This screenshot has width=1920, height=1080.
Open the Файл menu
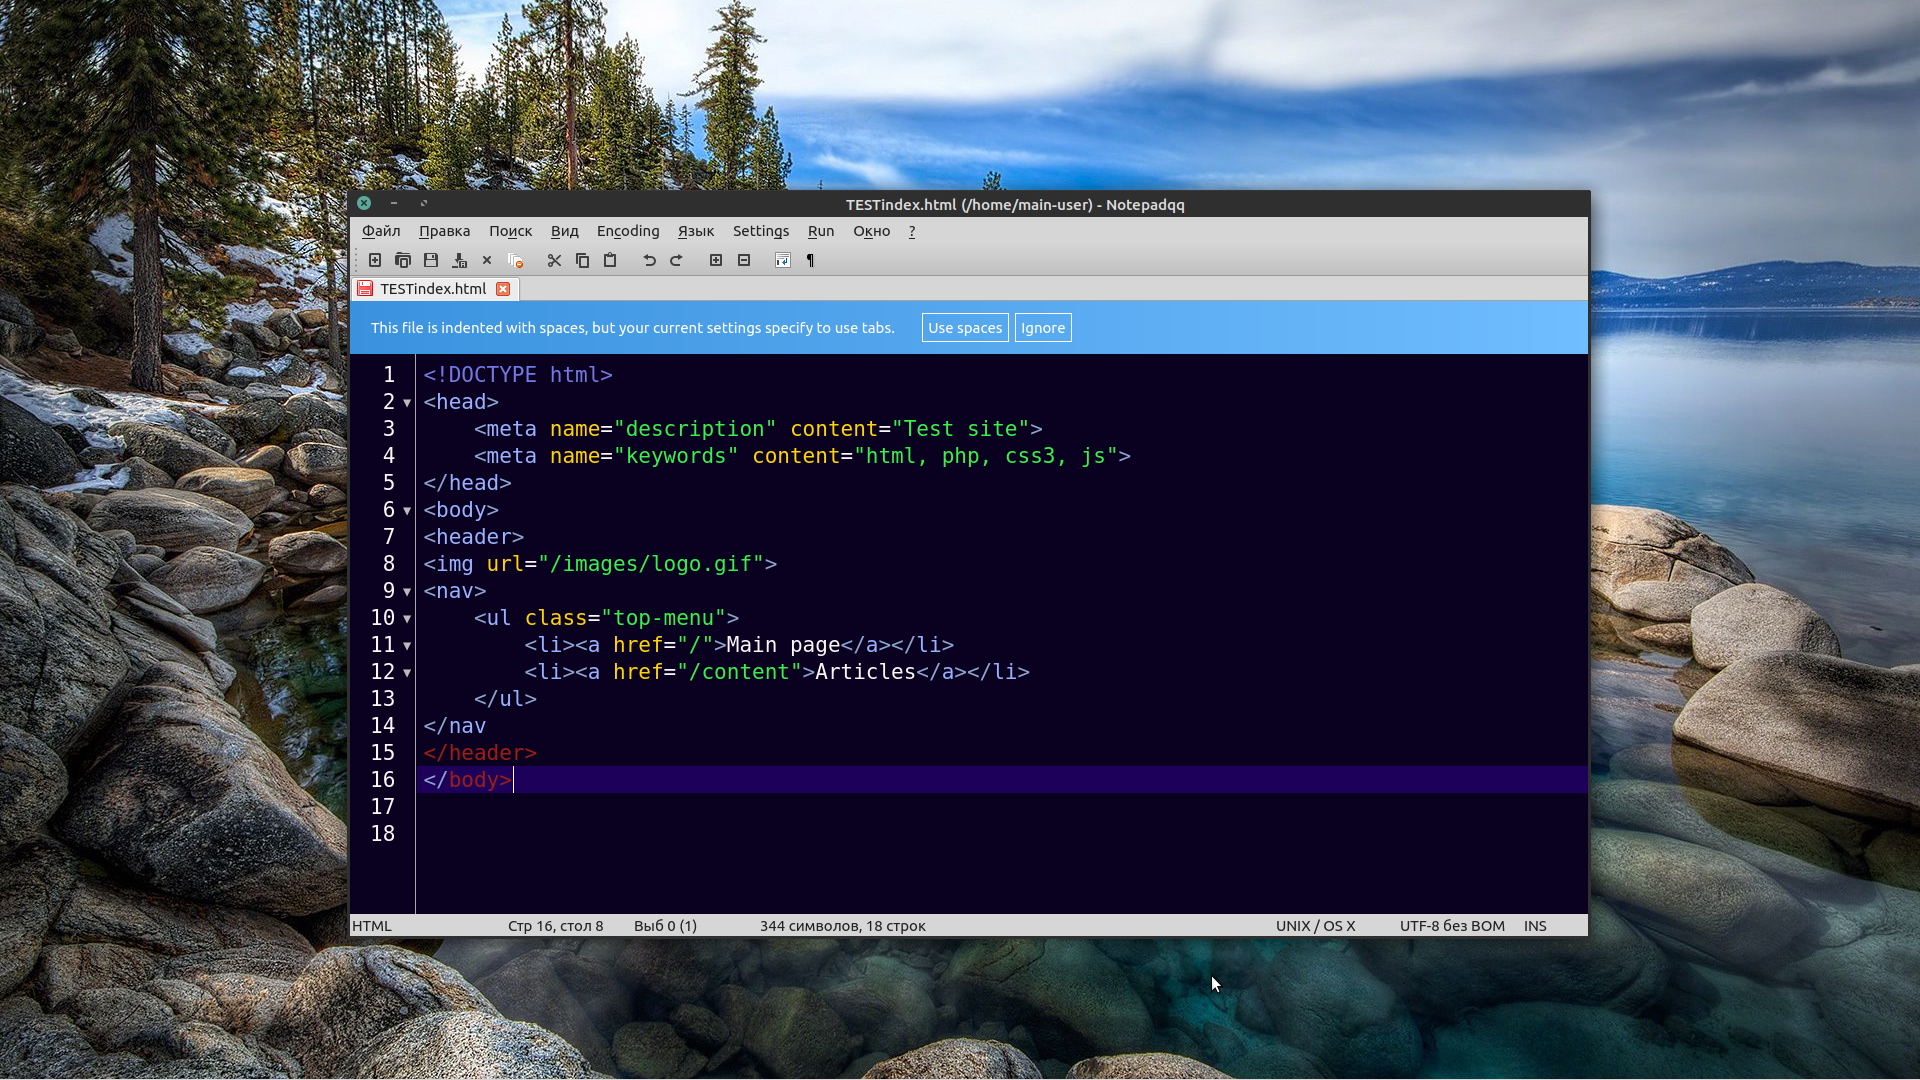381,231
